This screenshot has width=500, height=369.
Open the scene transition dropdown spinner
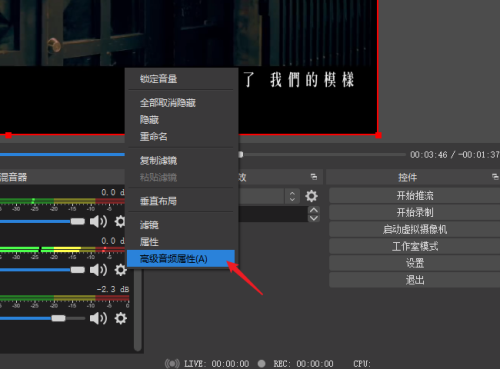coord(292,196)
